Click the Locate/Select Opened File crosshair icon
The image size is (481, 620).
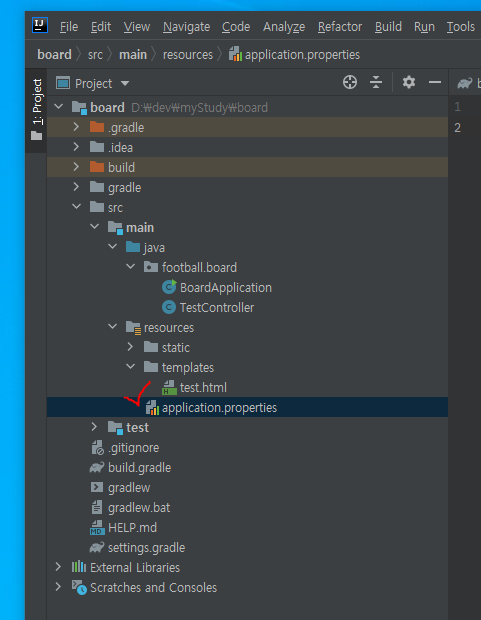click(x=350, y=83)
